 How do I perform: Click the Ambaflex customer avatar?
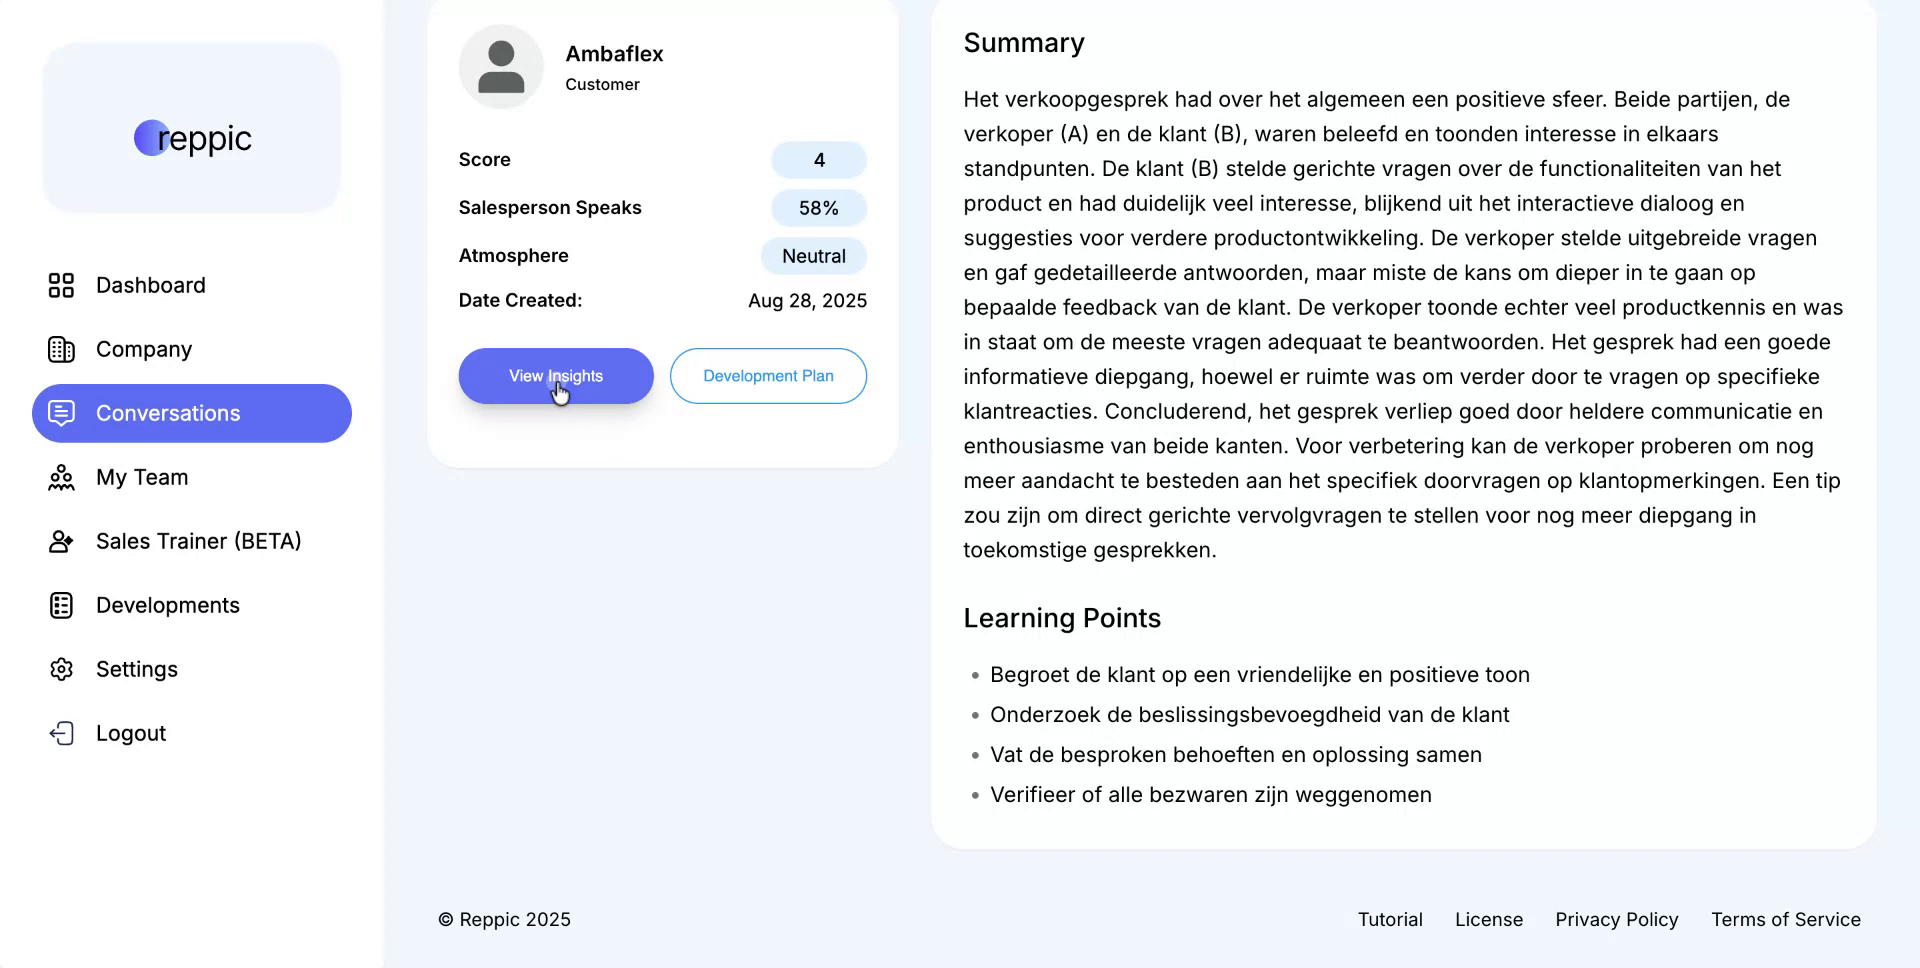point(501,67)
